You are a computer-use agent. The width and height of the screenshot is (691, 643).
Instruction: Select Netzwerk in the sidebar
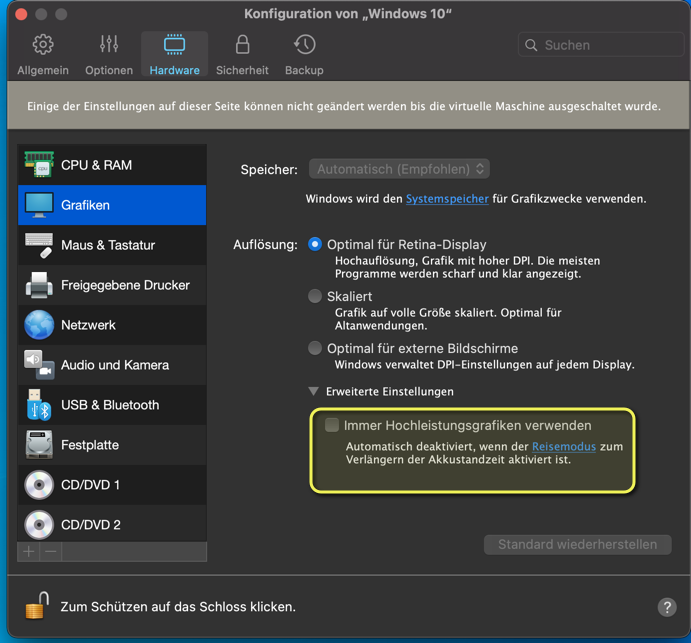pyautogui.click(x=112, y=325)
